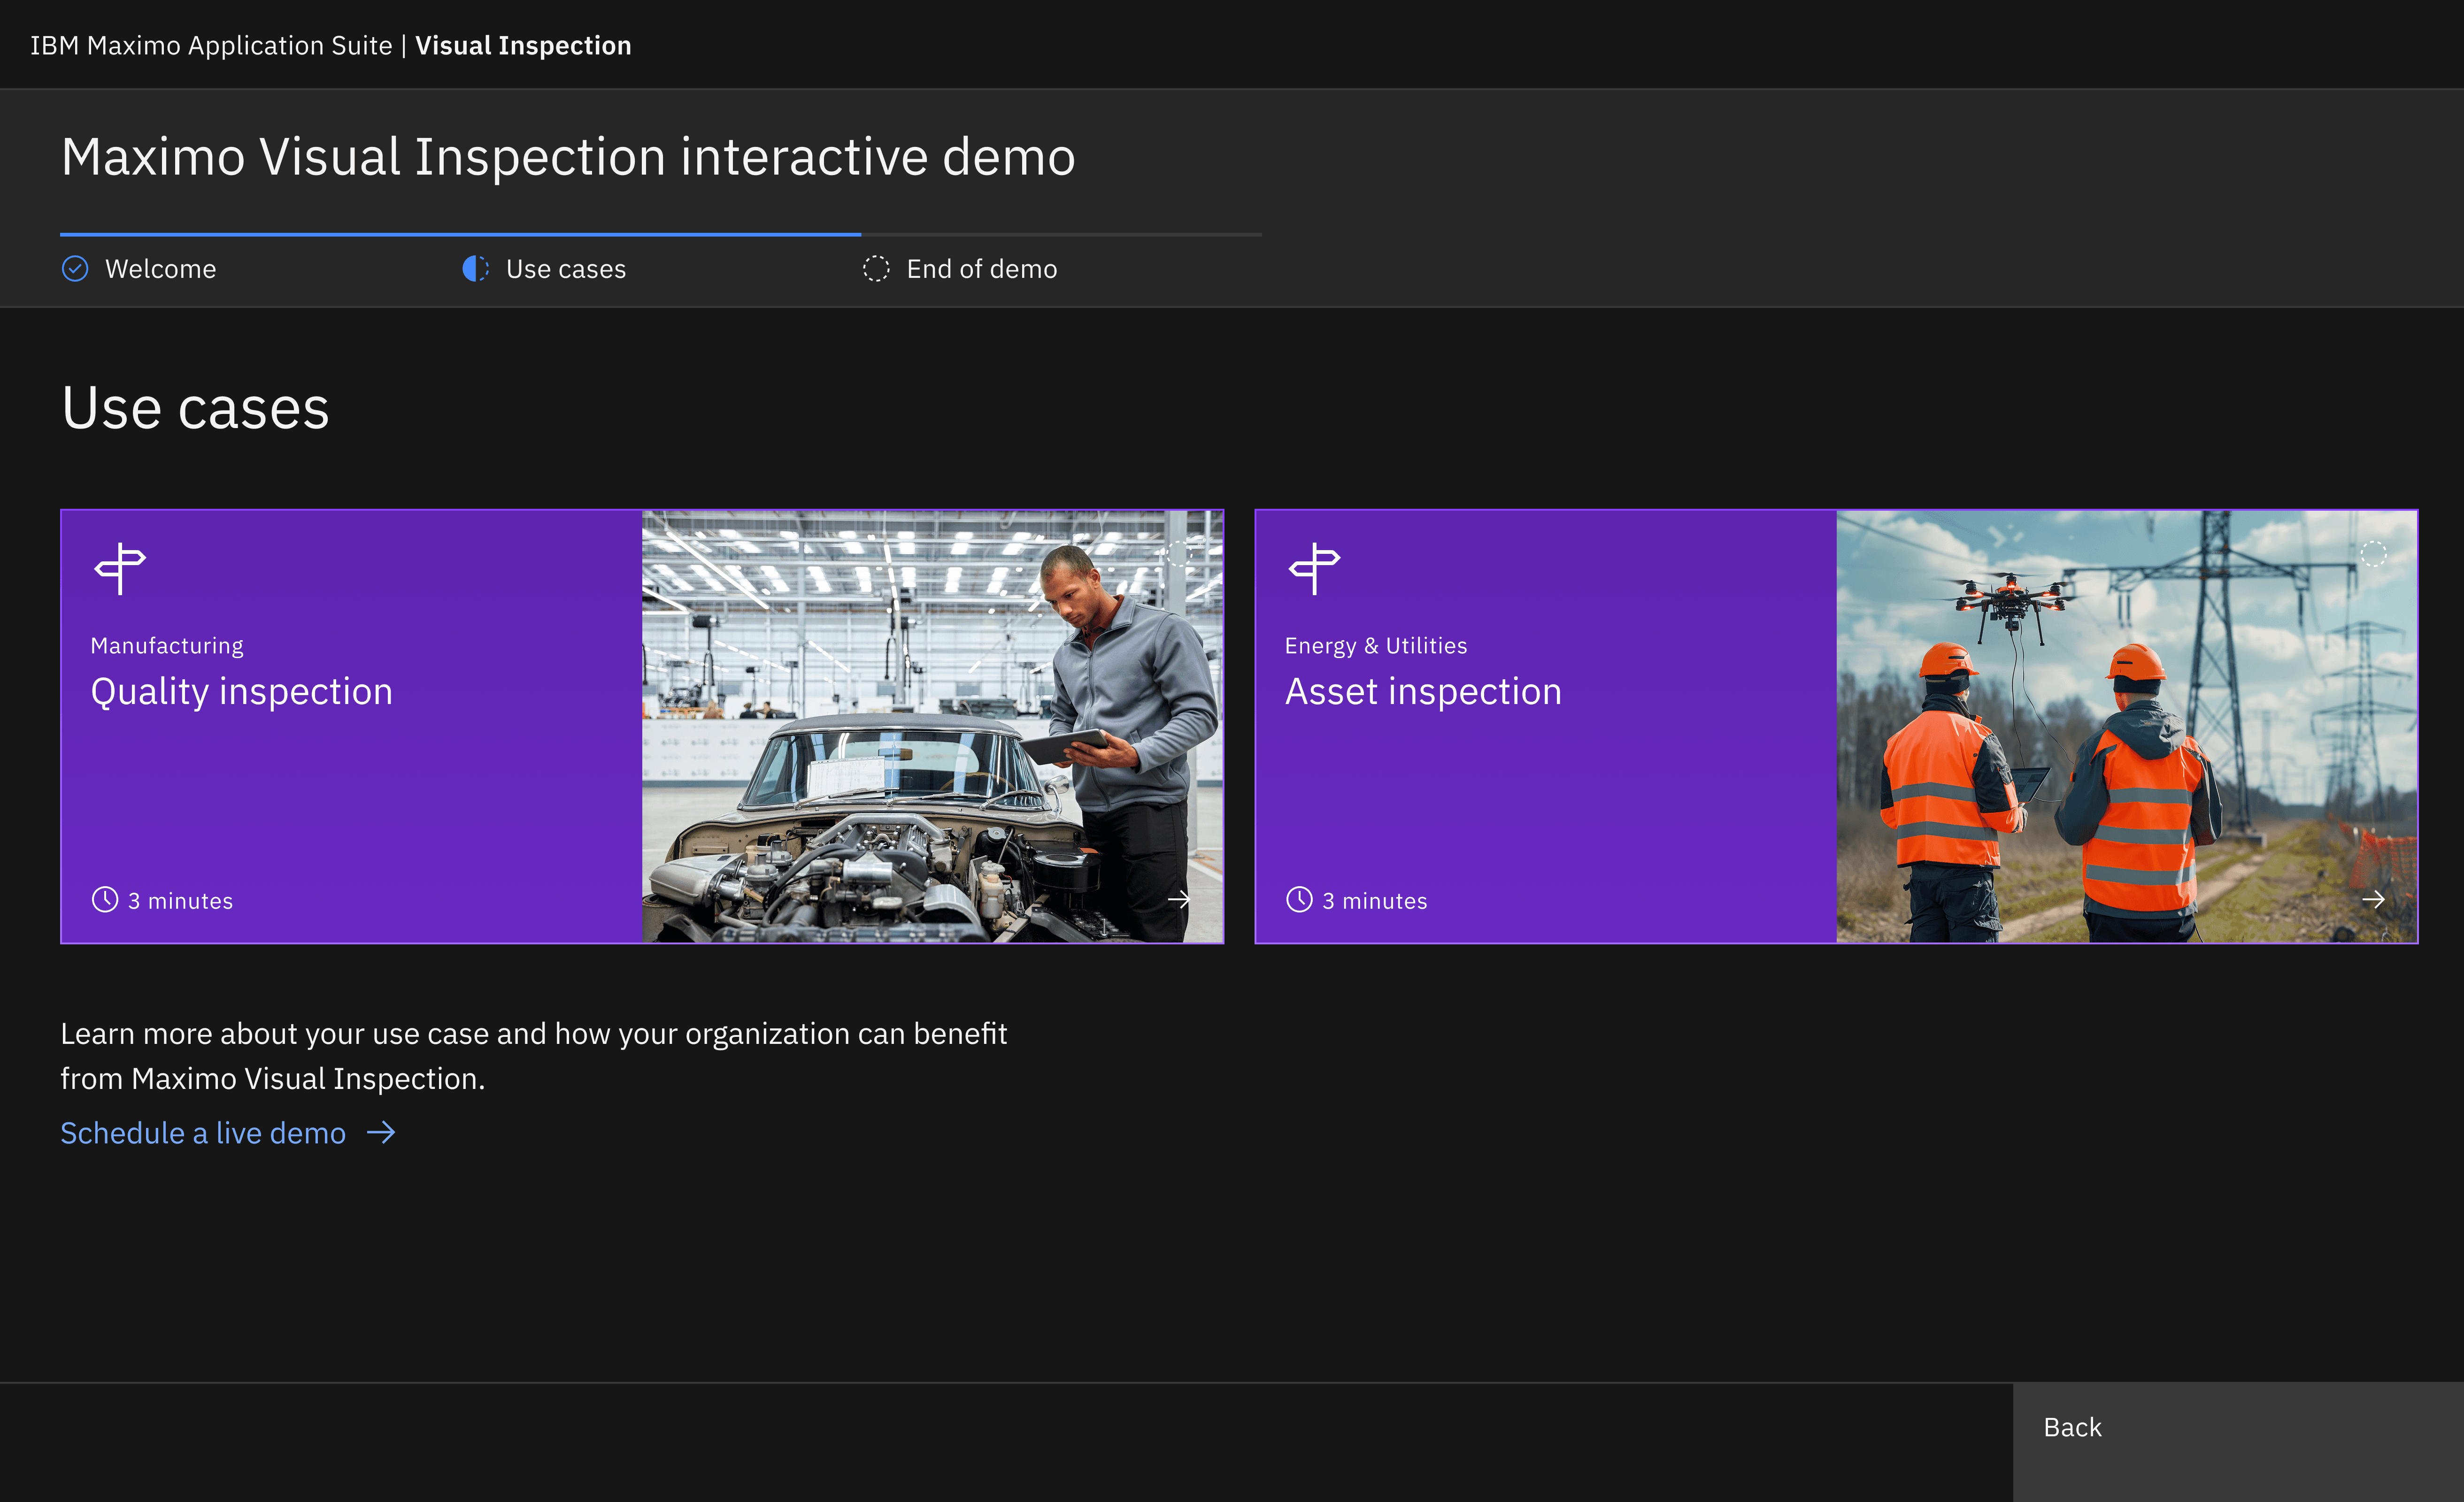Click the Use cases half-filled progress icon
The height and width of the screenshot is (1502, 2464).
[475, 269]
